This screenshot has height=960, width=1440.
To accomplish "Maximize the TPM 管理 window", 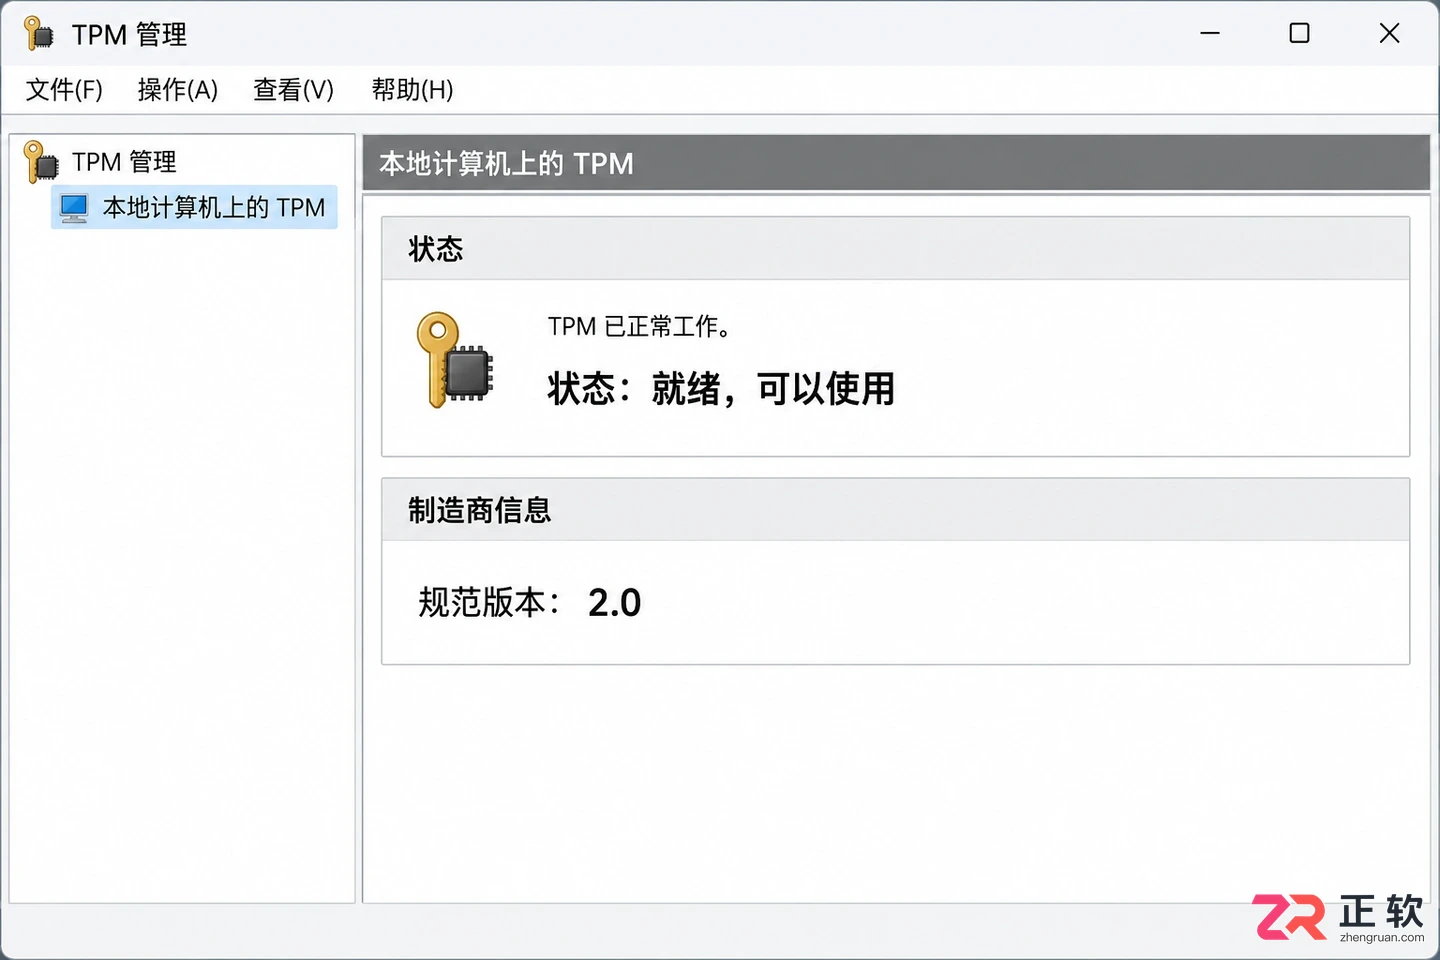I will pos(1299,33).
